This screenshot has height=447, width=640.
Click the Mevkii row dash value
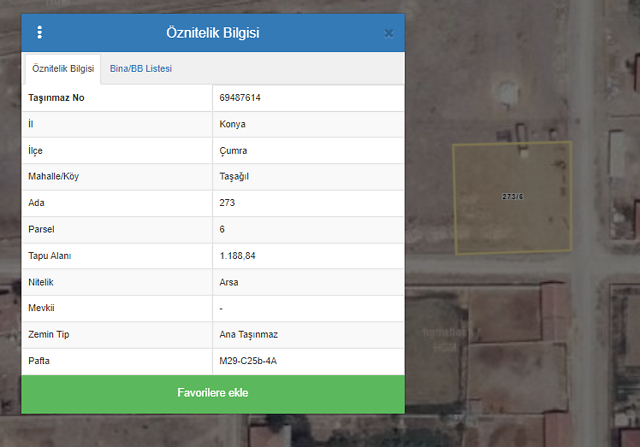(x=222, y=309)
